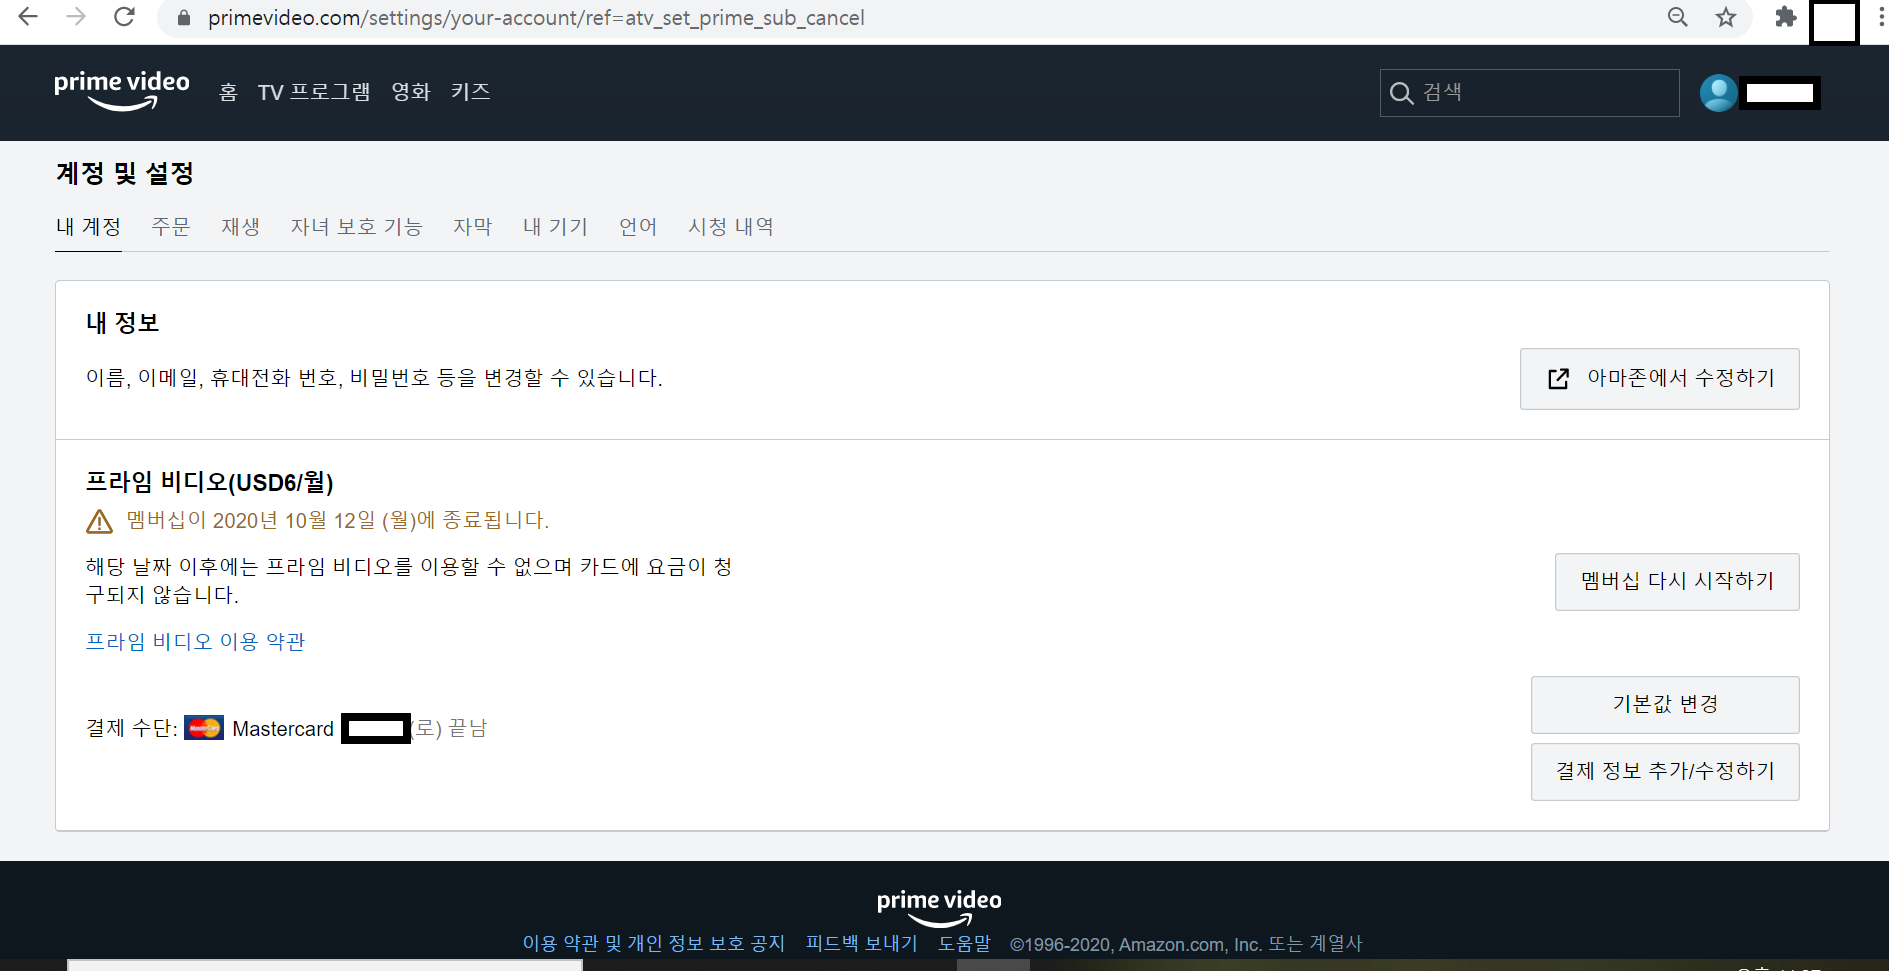Image resolution: width=1889 pixels, height=971 pixels.
Task: Open the extensions puzzle icon
Action: 1786,17
